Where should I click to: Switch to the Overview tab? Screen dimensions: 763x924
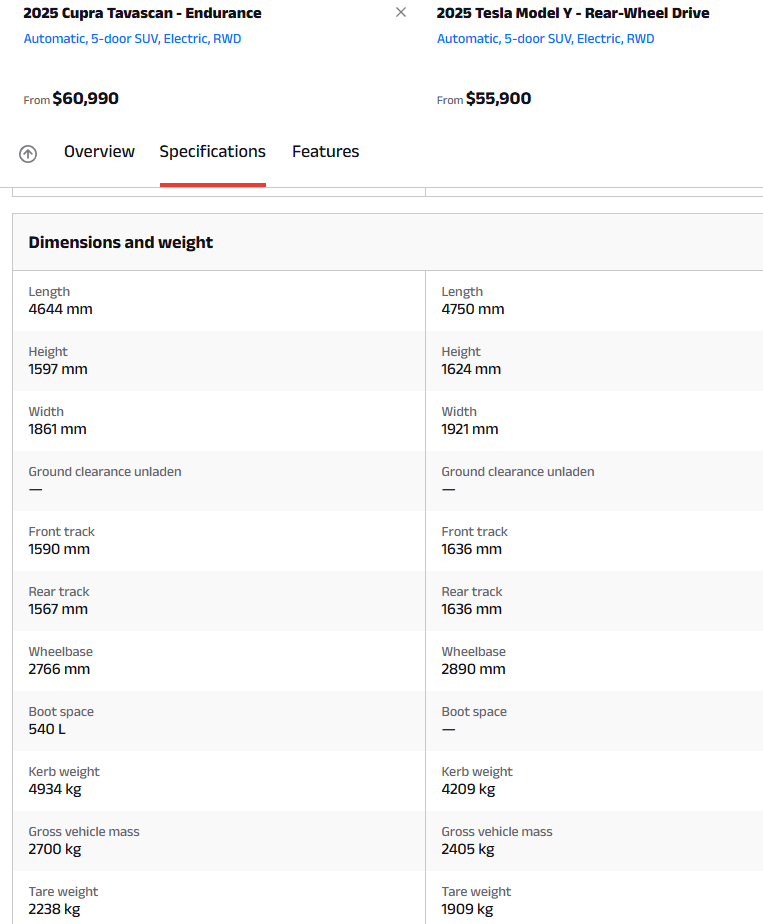(x=99, y=151)
